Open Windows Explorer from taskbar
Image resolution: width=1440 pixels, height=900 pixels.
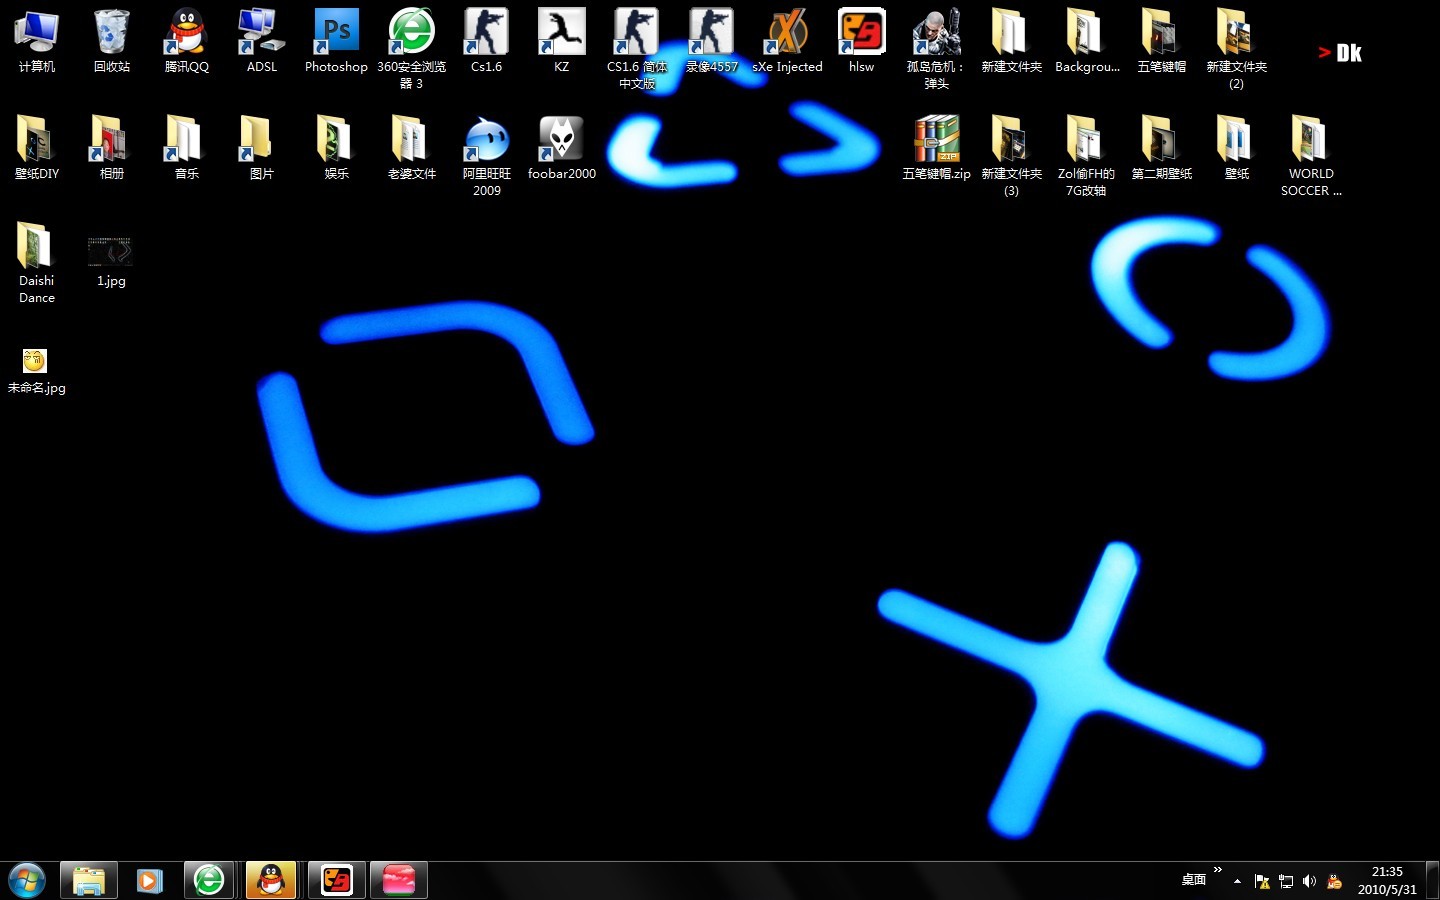point(88,880)
